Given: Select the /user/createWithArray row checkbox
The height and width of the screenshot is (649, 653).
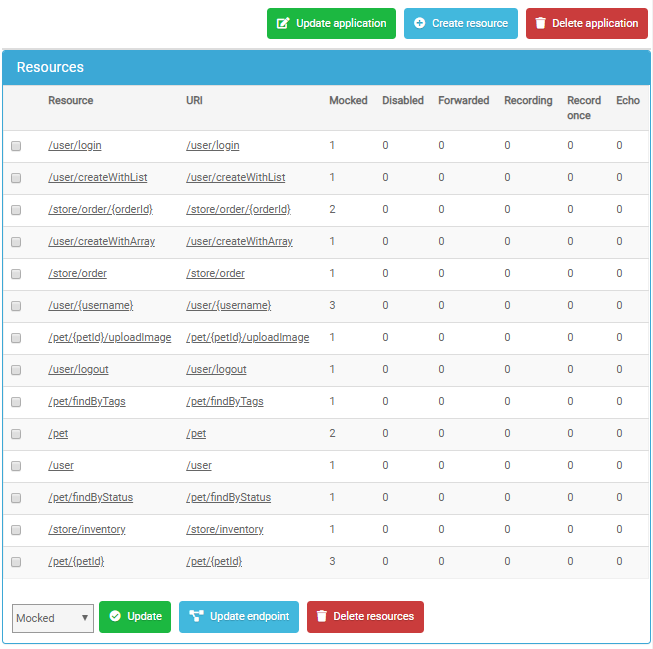Looking at the screenshot, I should [16, 242].
